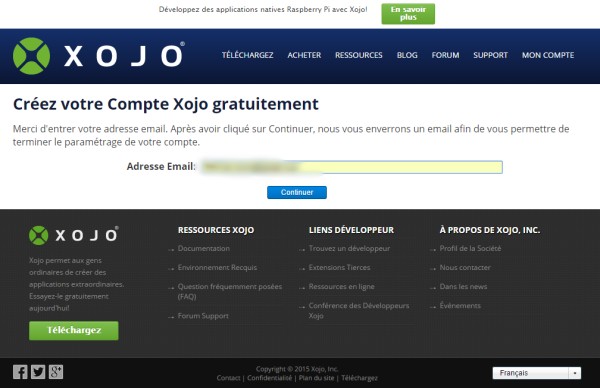The image size is (600, 388).
Task: Click the Continuer button
Action: (x=297, y=192)
